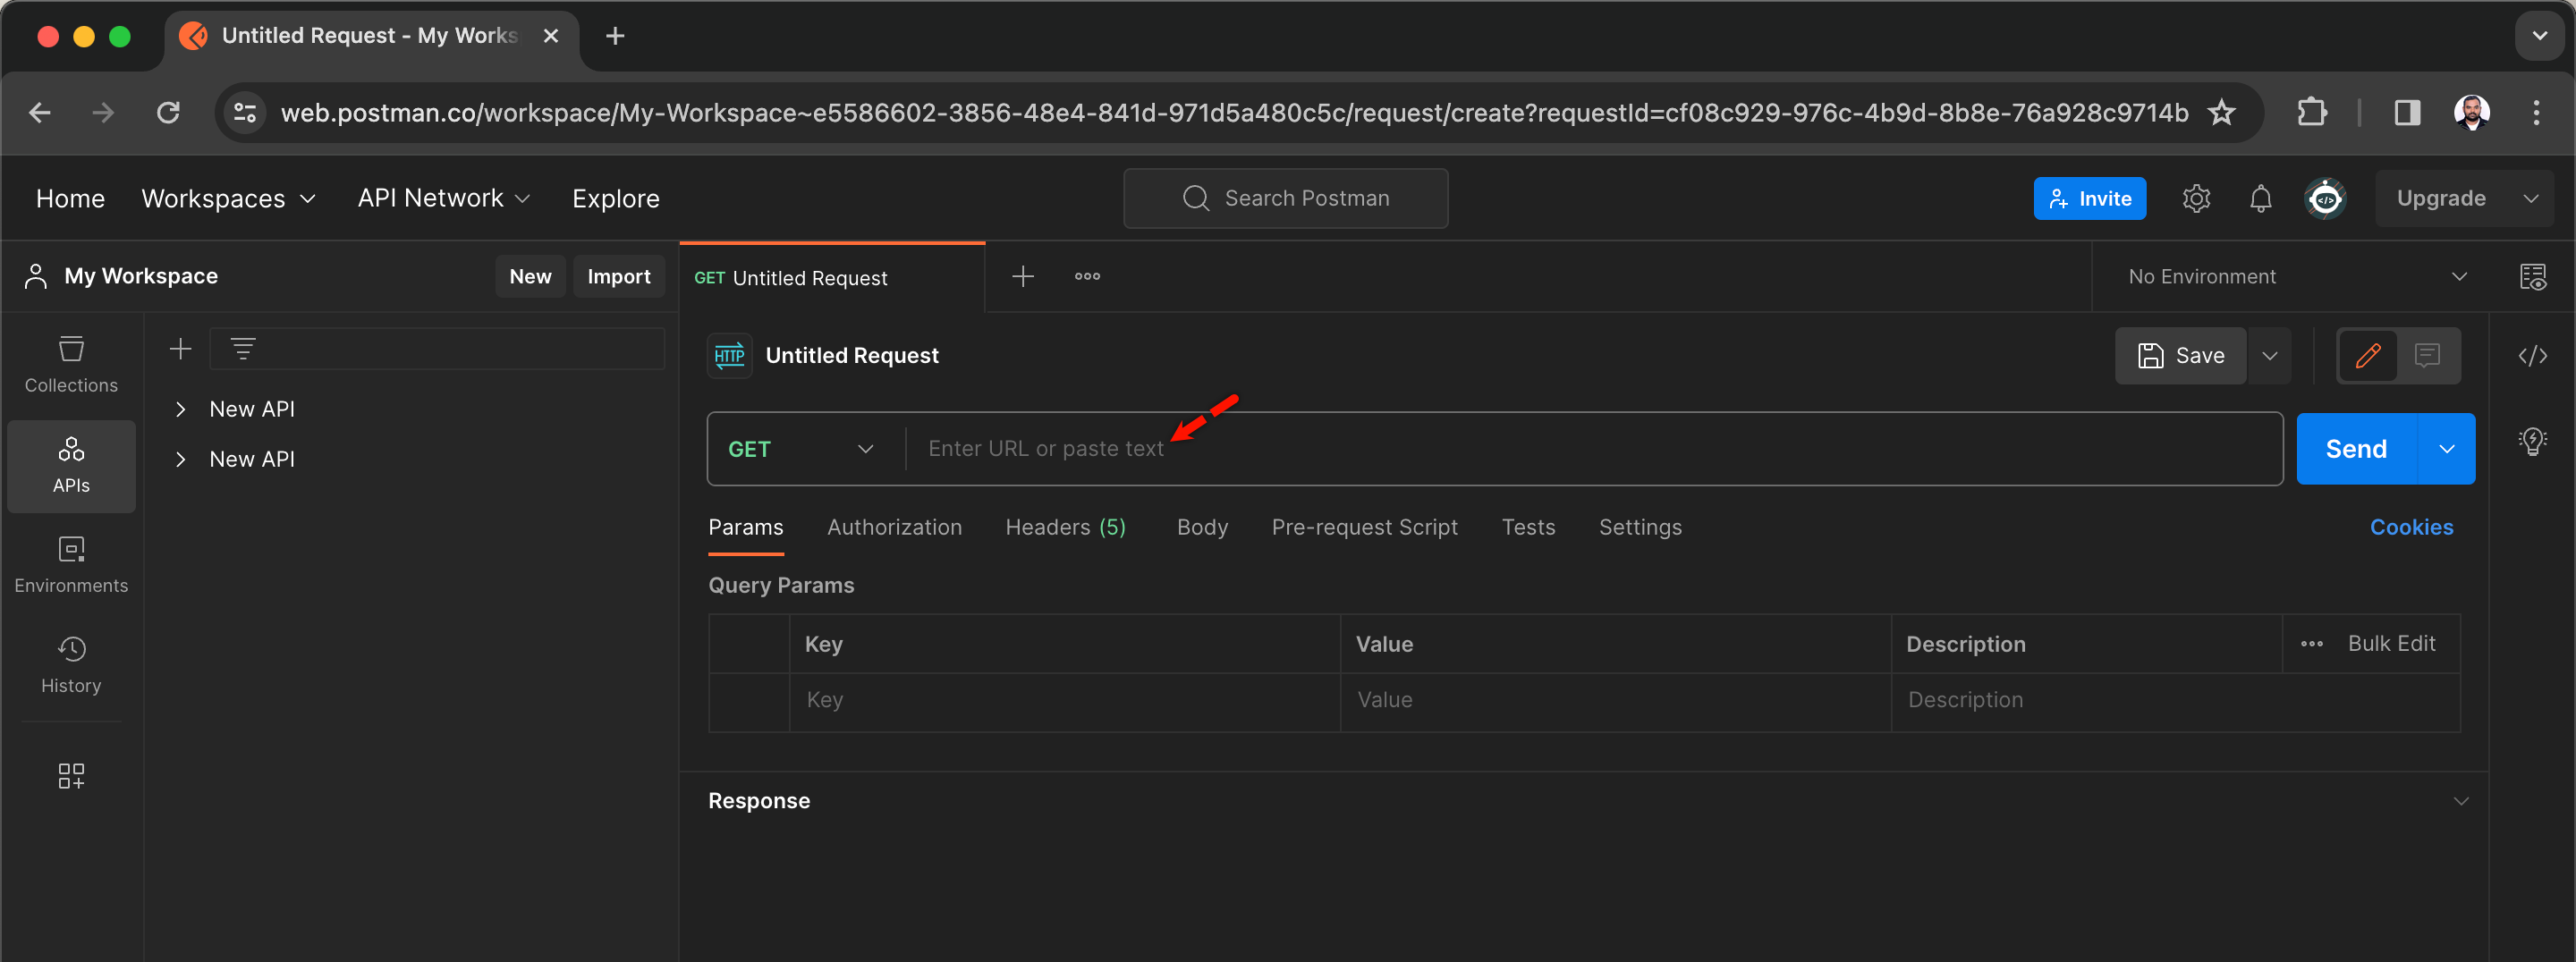Click the Save button
The width and height of the screenshot is (2576, 962).
(2180, 355)
